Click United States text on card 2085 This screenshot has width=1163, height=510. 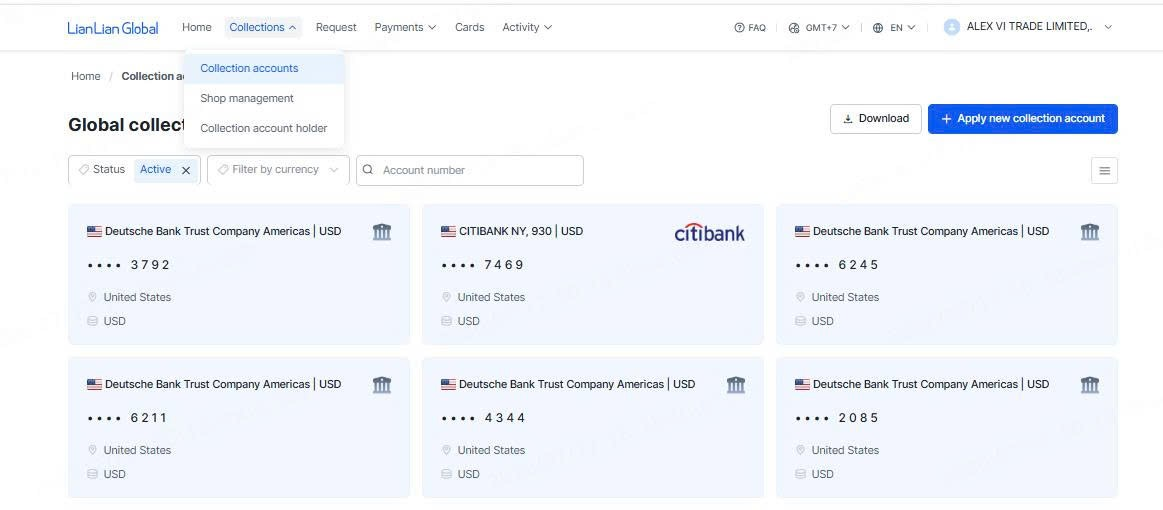point(845,450)
